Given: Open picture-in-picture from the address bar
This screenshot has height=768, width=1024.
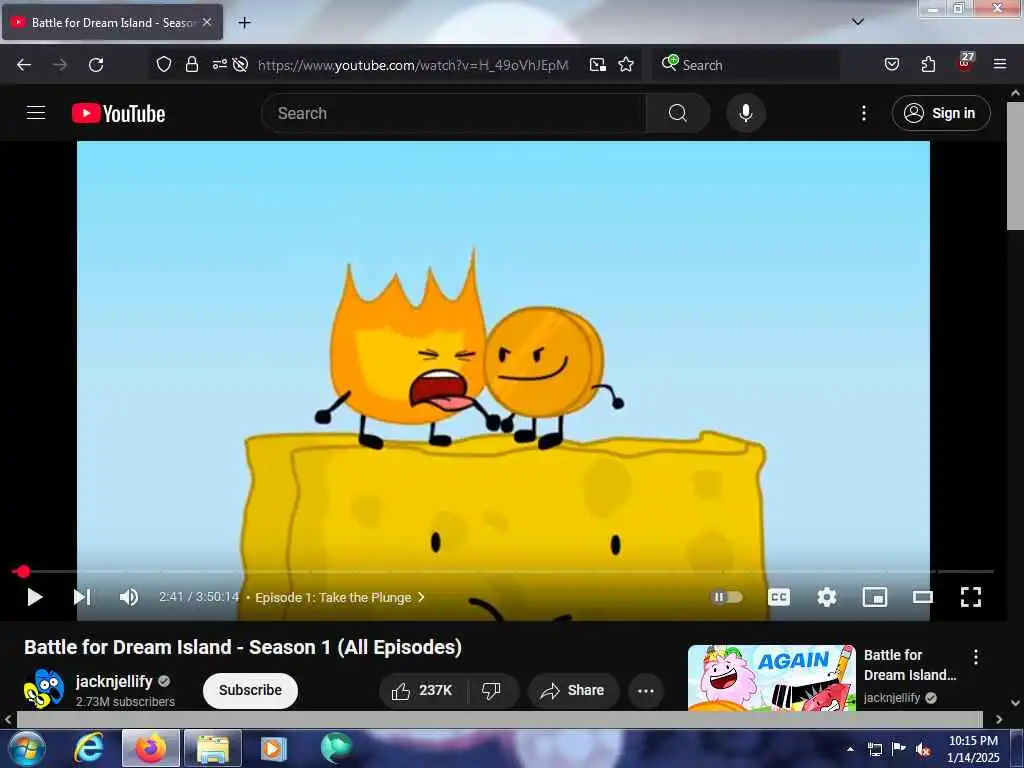Looking at the screenshot, I should 598,65.
